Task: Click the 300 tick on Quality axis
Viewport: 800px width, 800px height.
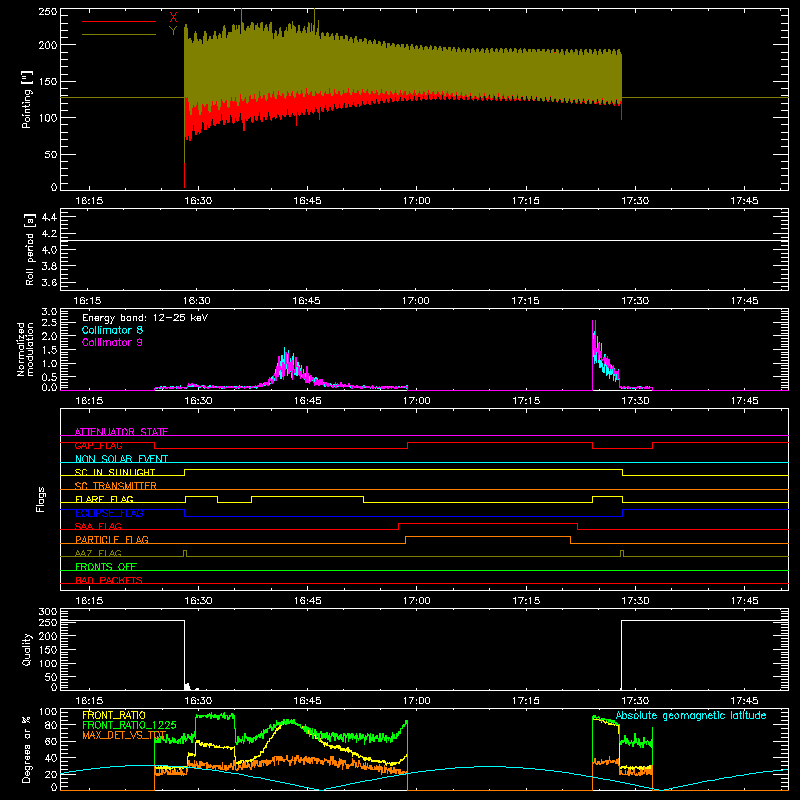Action: (x=47, y=612)
